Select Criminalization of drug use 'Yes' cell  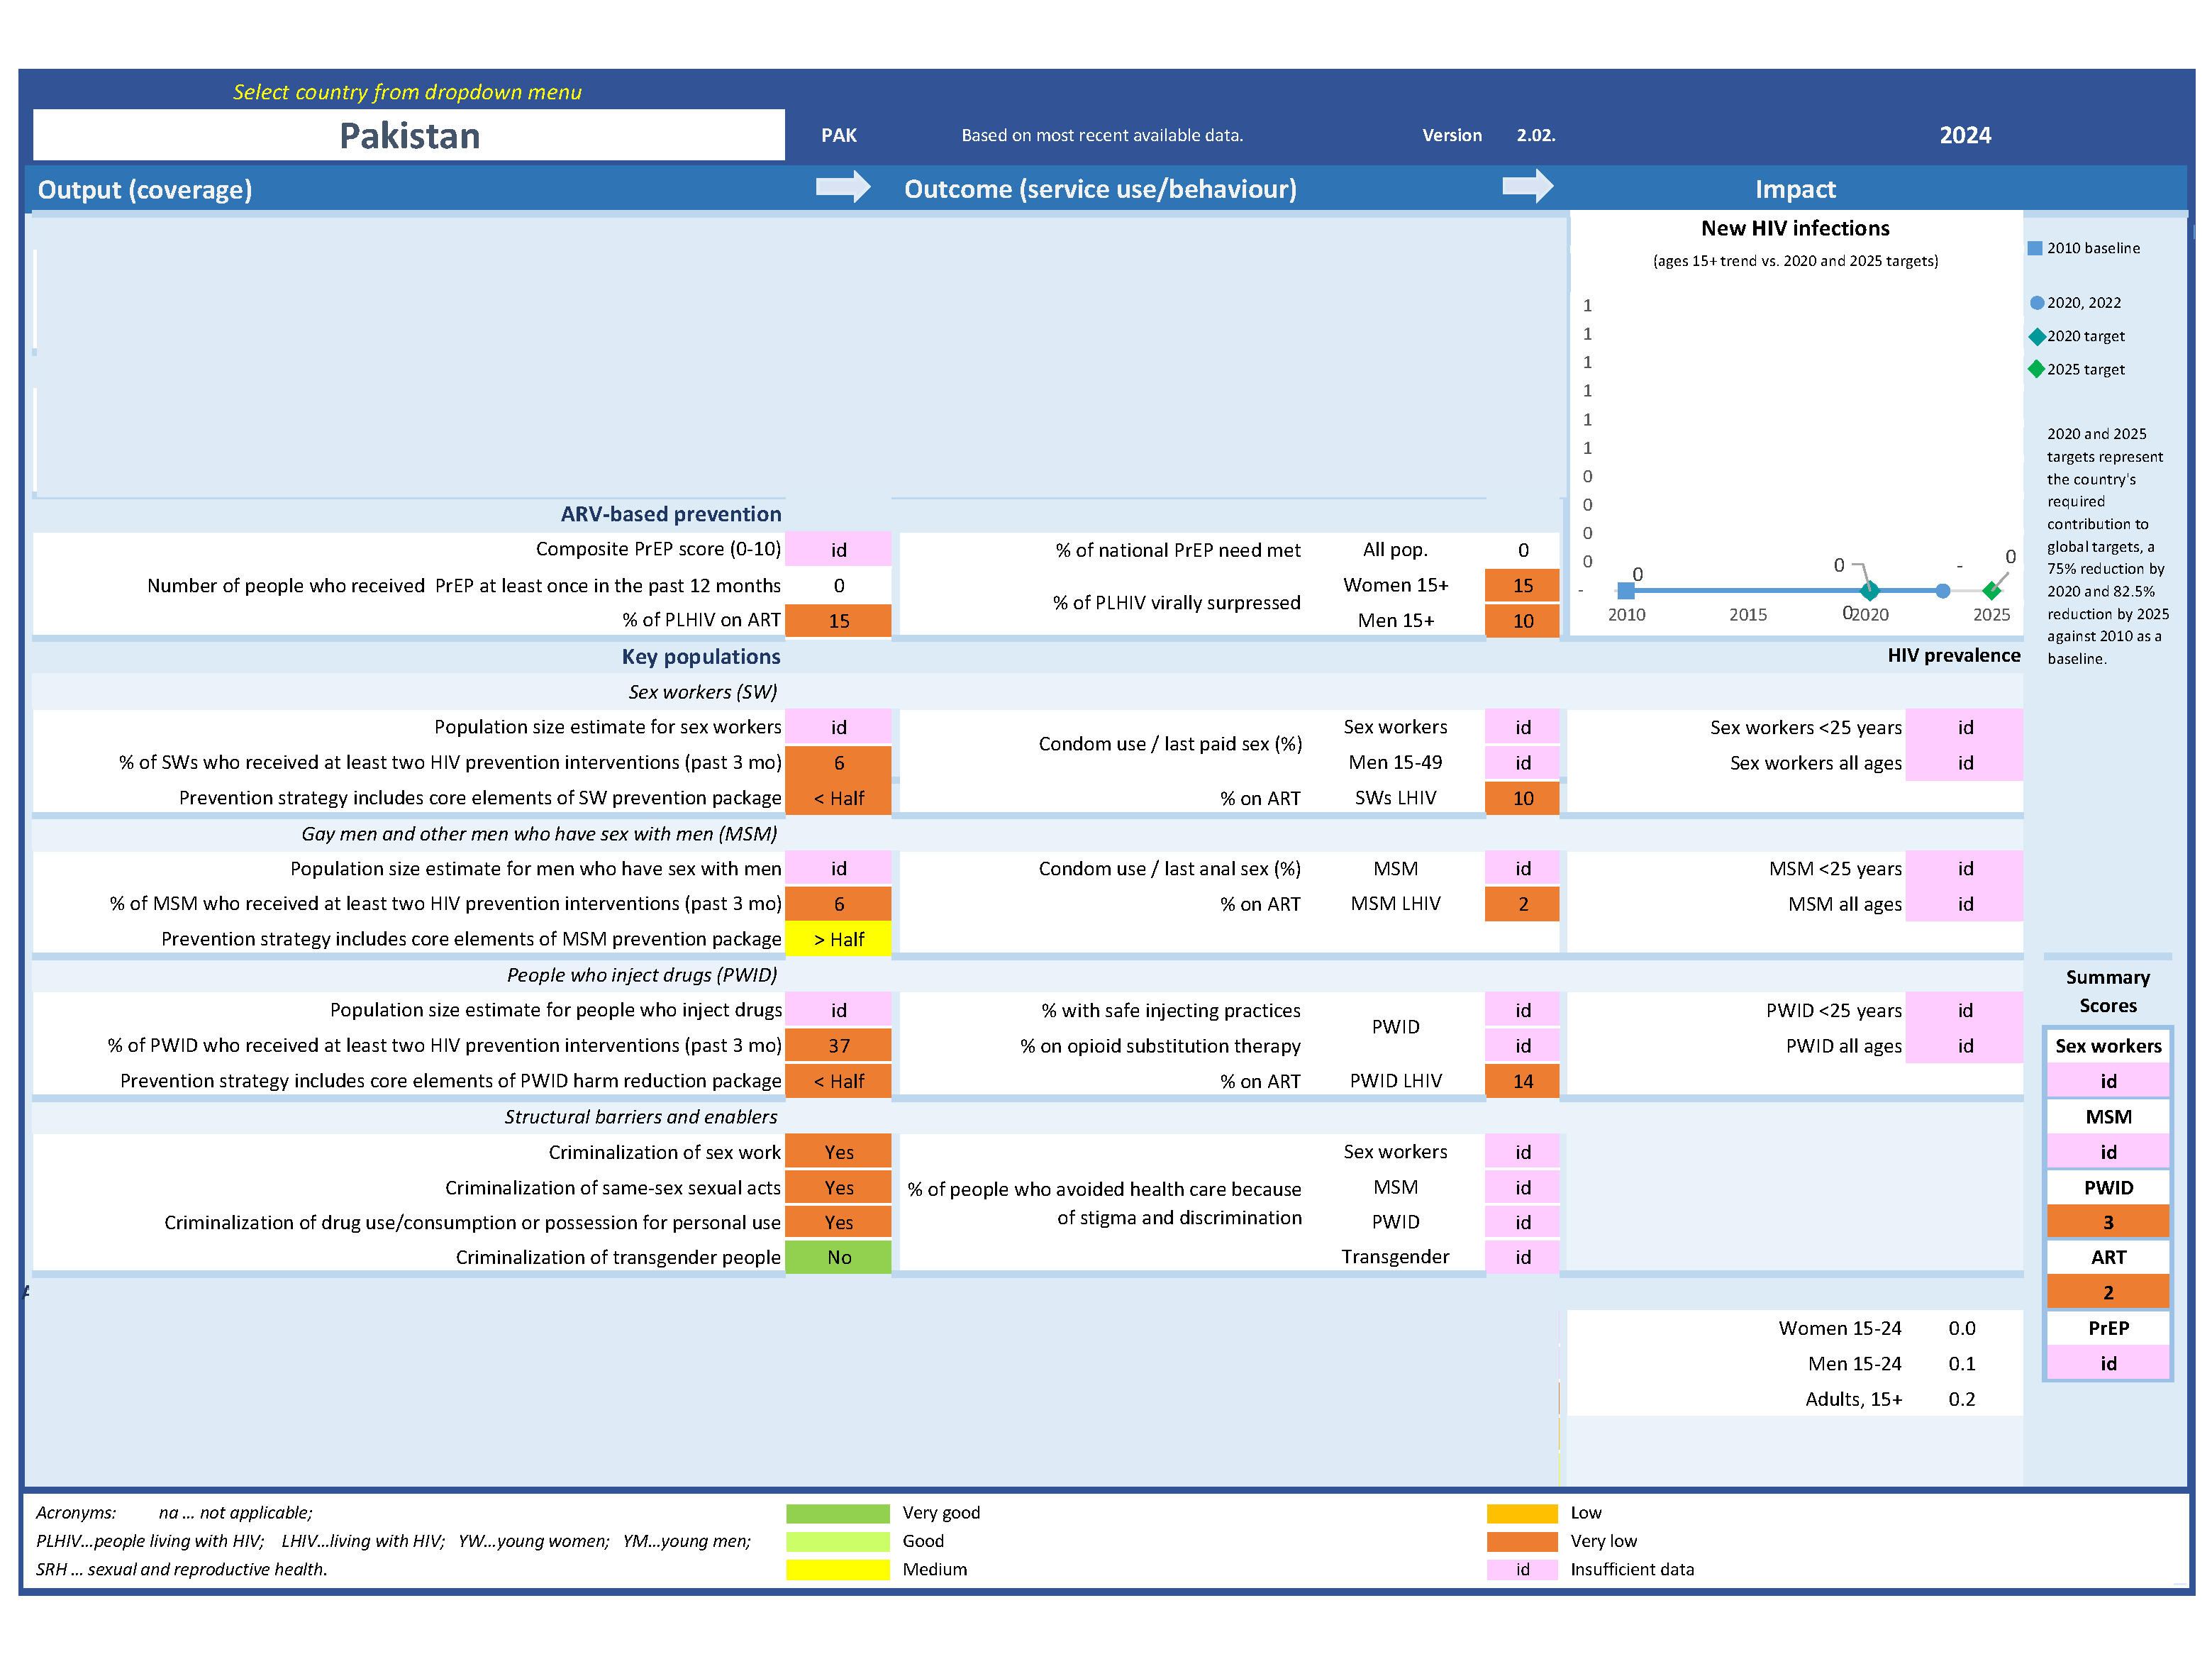(838, 1222)
